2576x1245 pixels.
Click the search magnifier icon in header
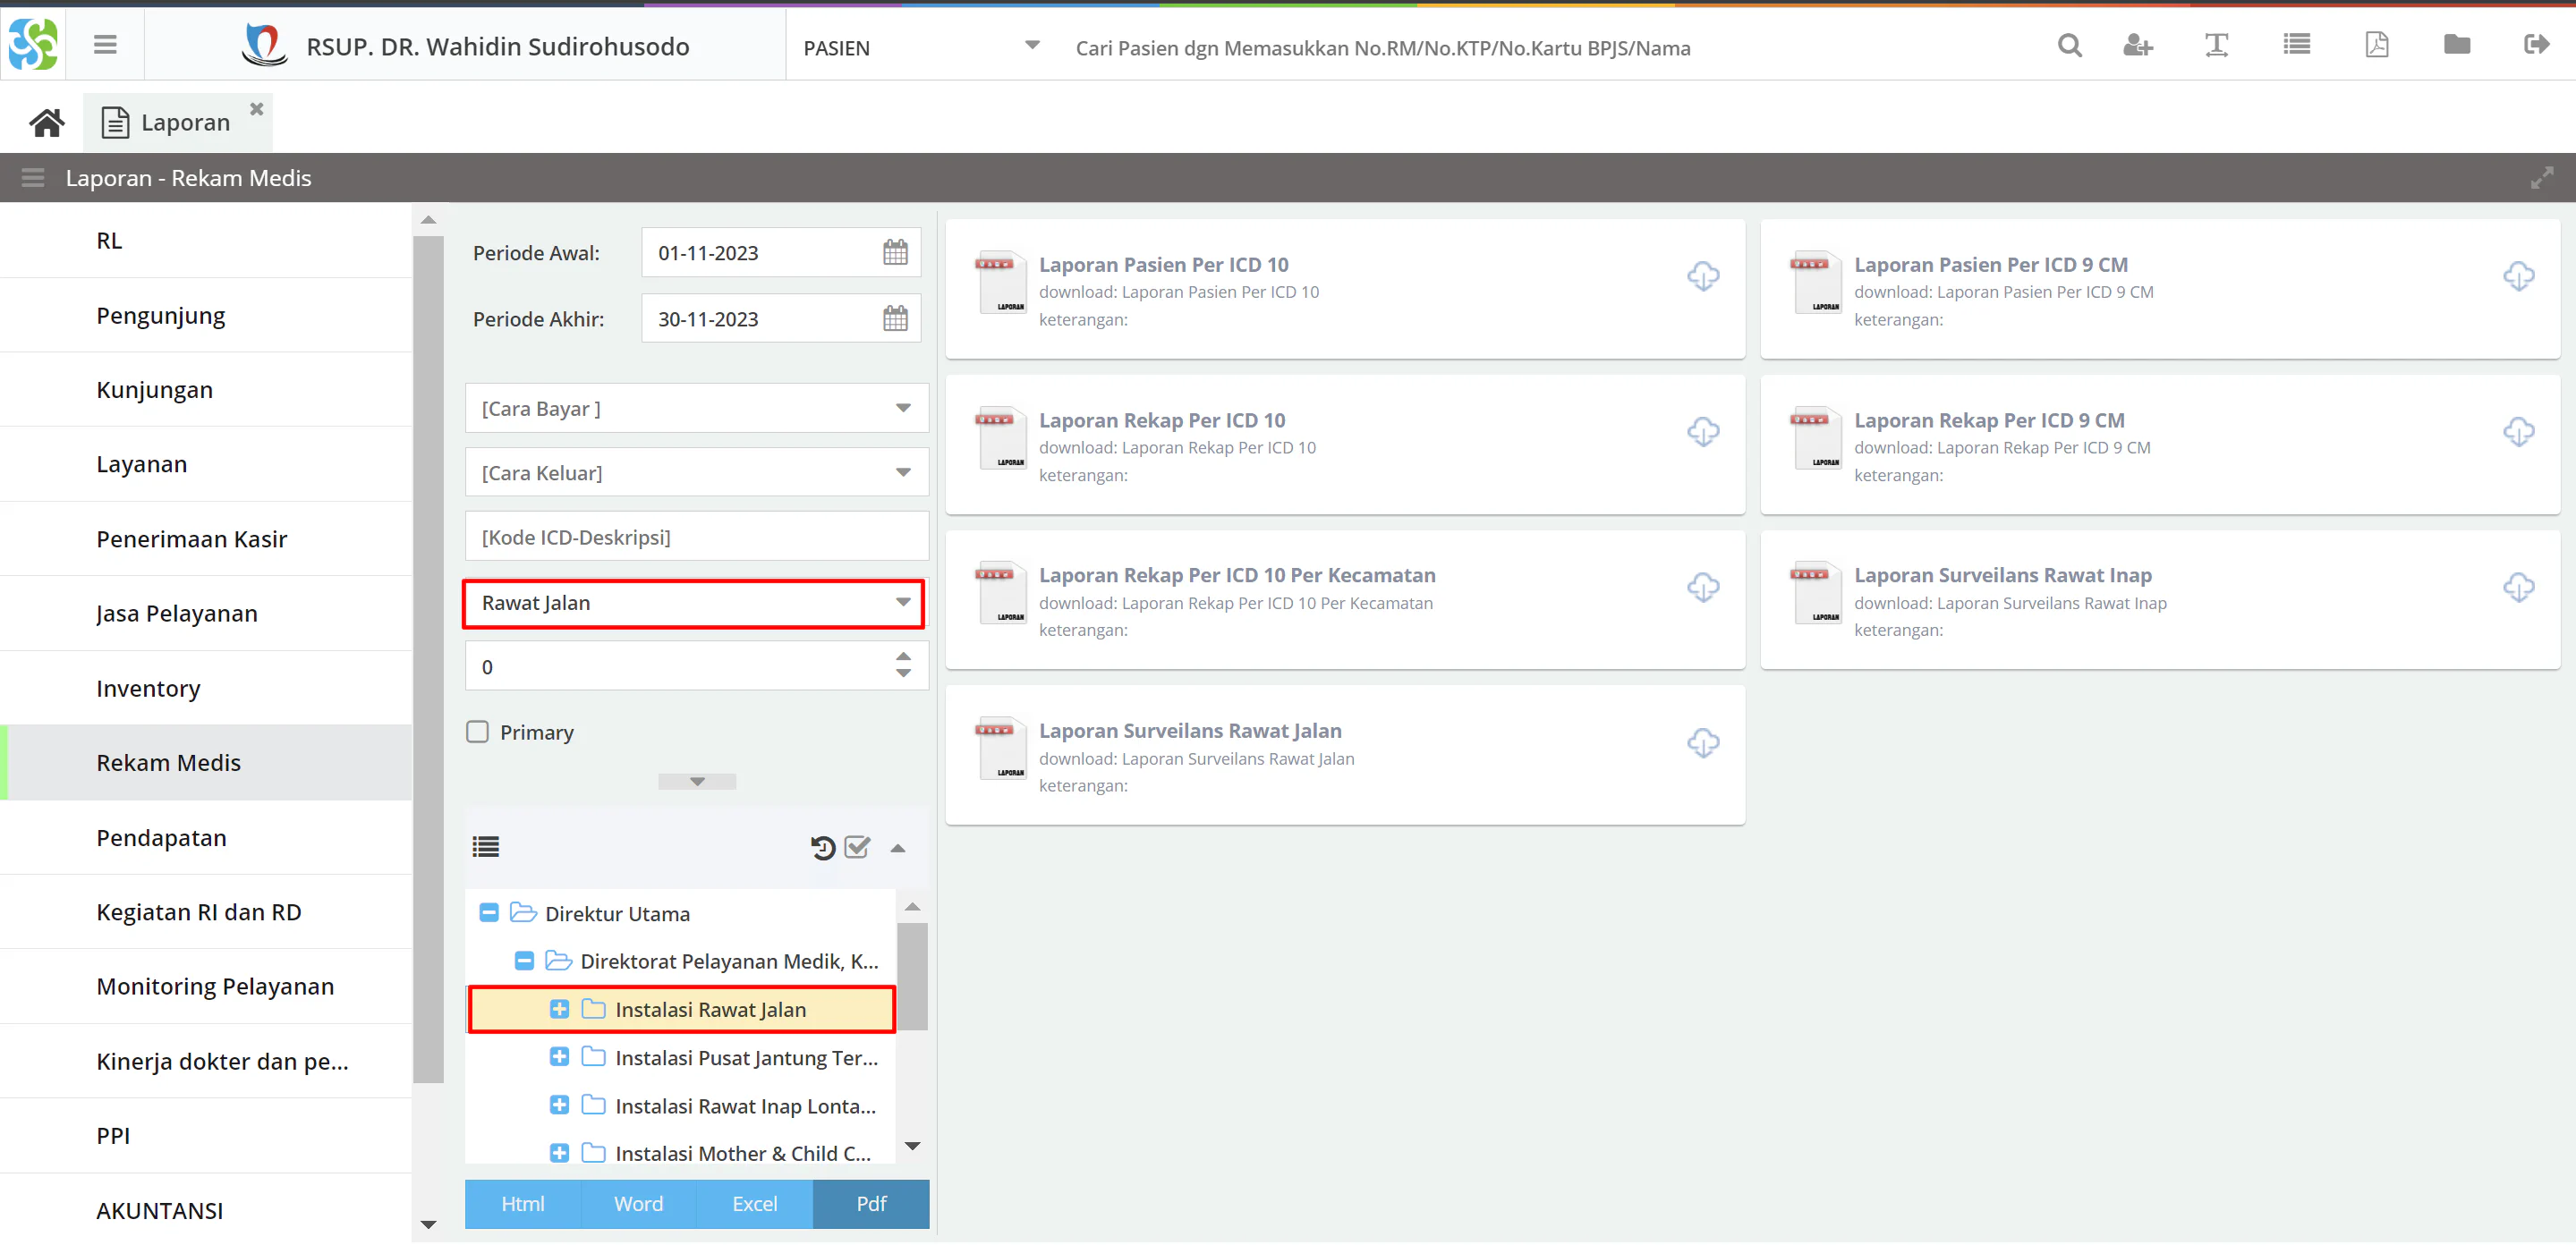(2069, 46)
